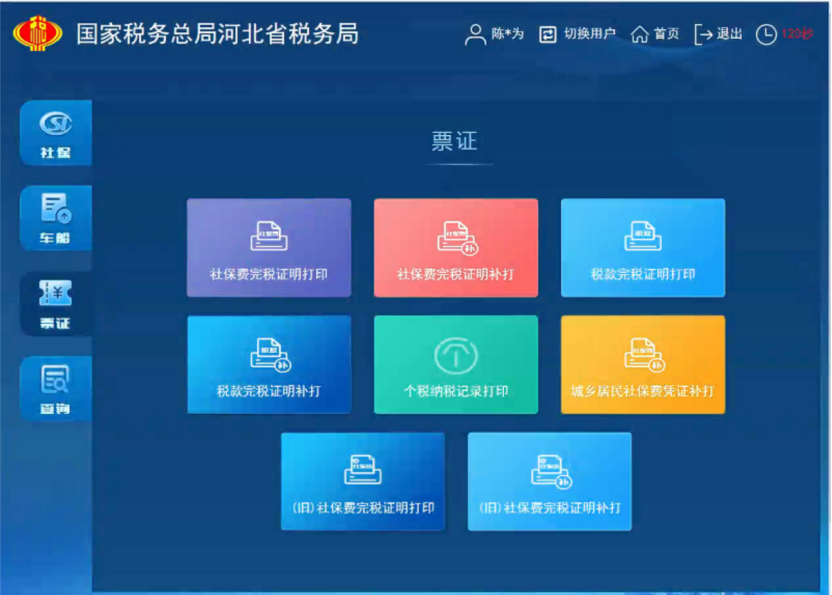Click the 退出 logout icon
The width and height of the screenshot is (832, 595).
coord(704,34)
